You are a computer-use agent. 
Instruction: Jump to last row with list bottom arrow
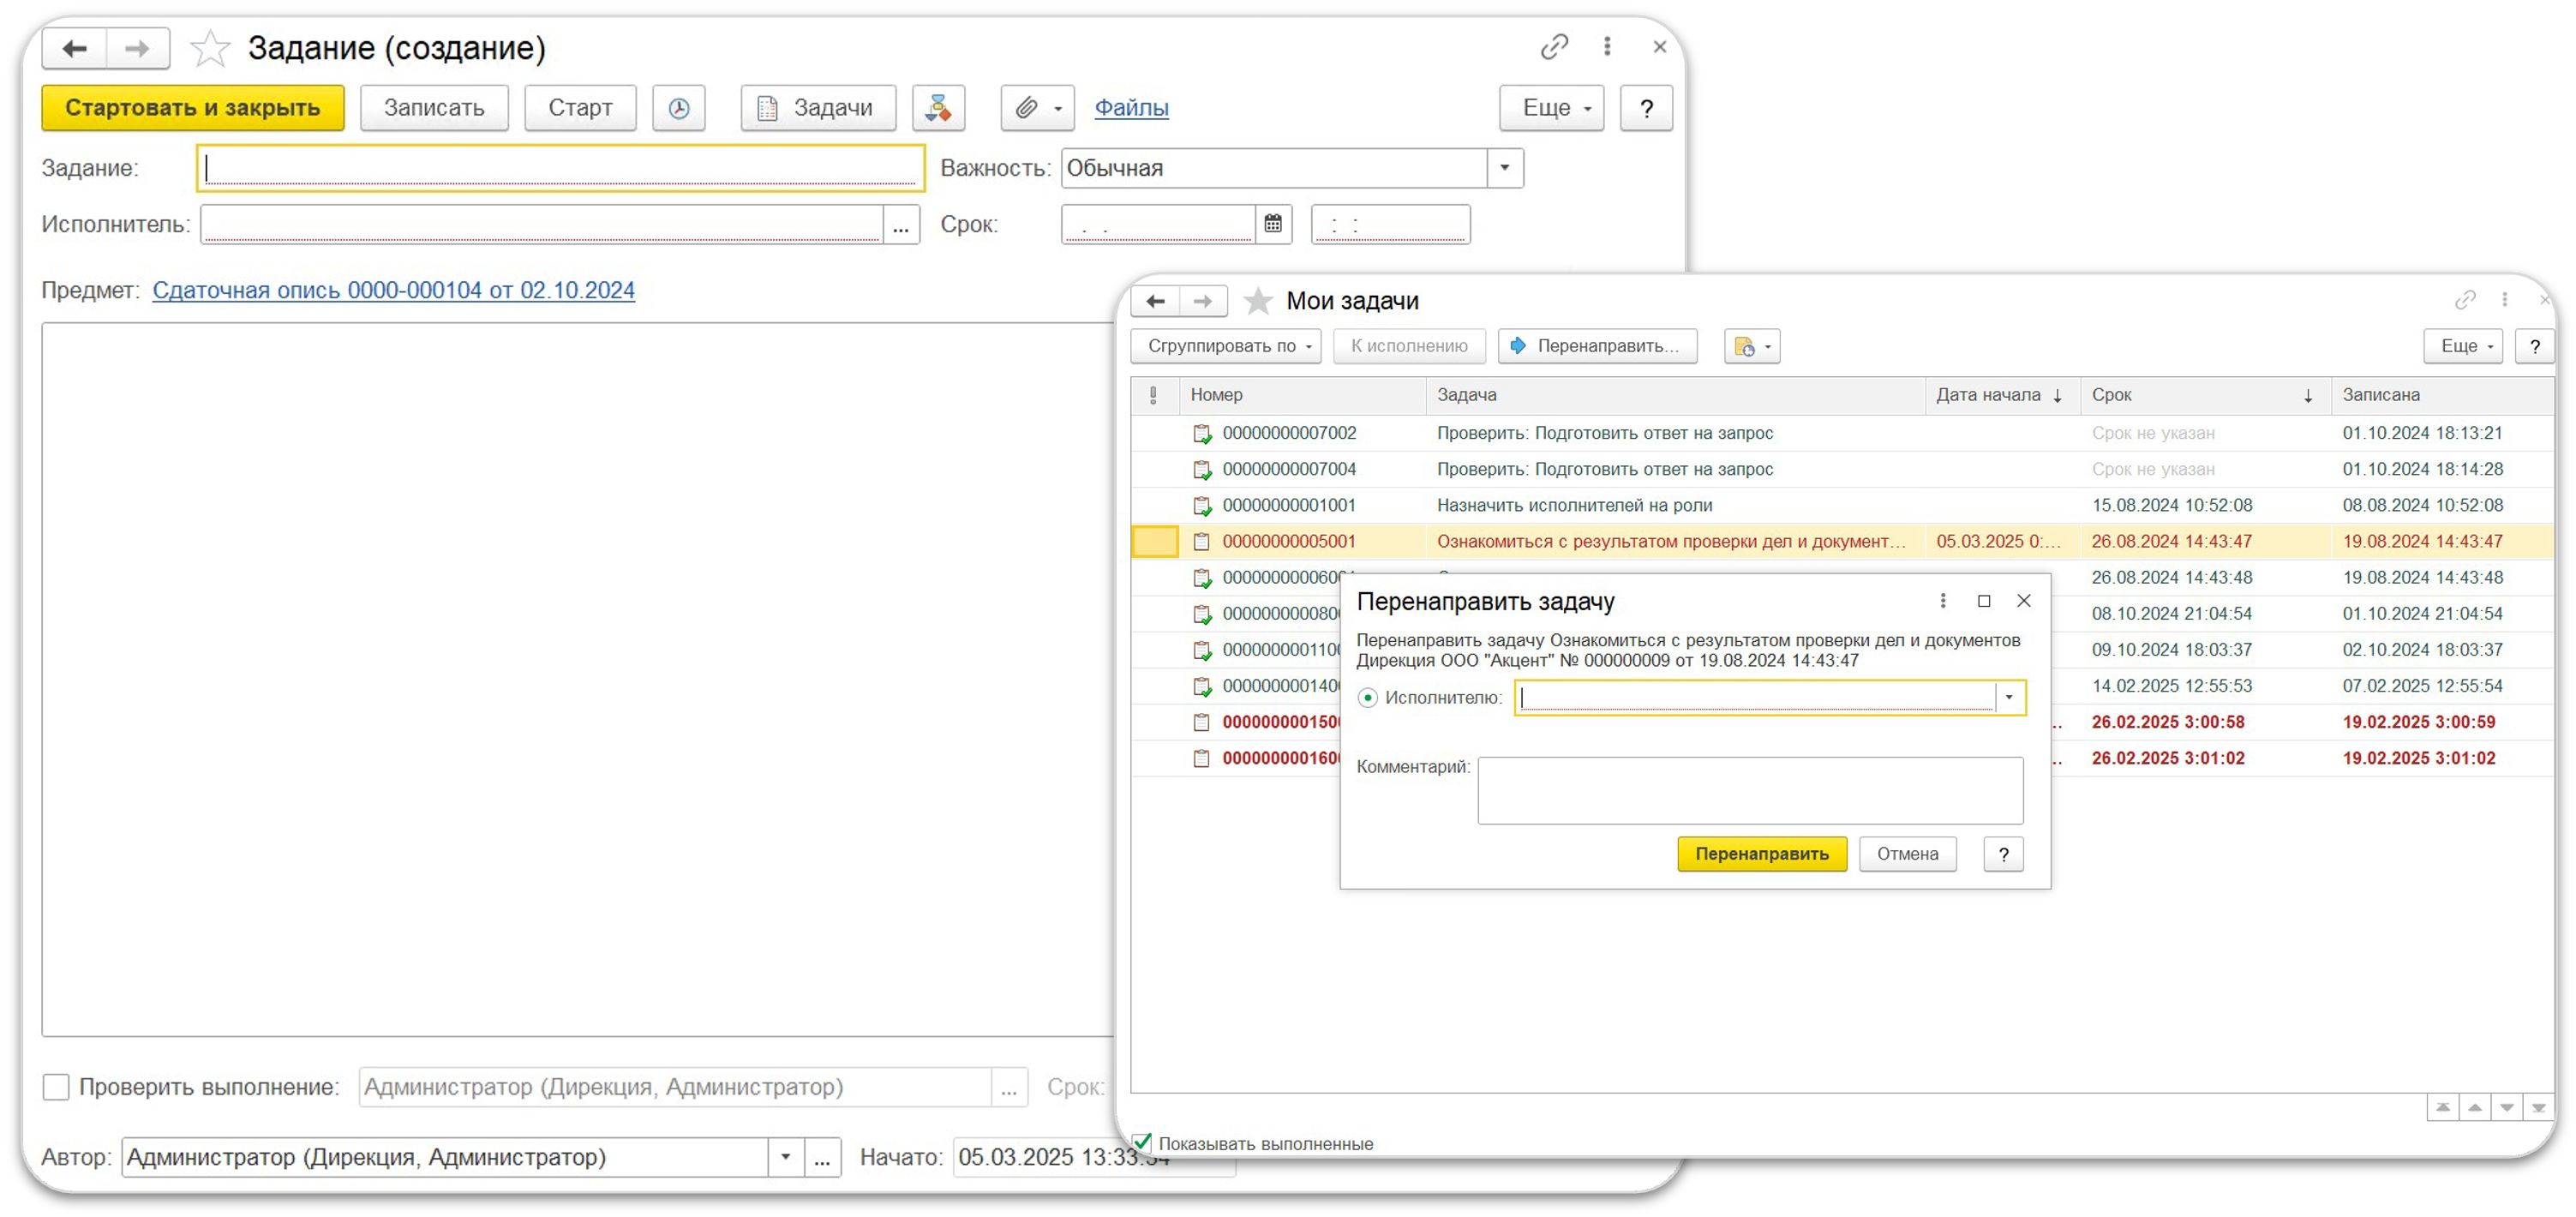point(2538,1108)
